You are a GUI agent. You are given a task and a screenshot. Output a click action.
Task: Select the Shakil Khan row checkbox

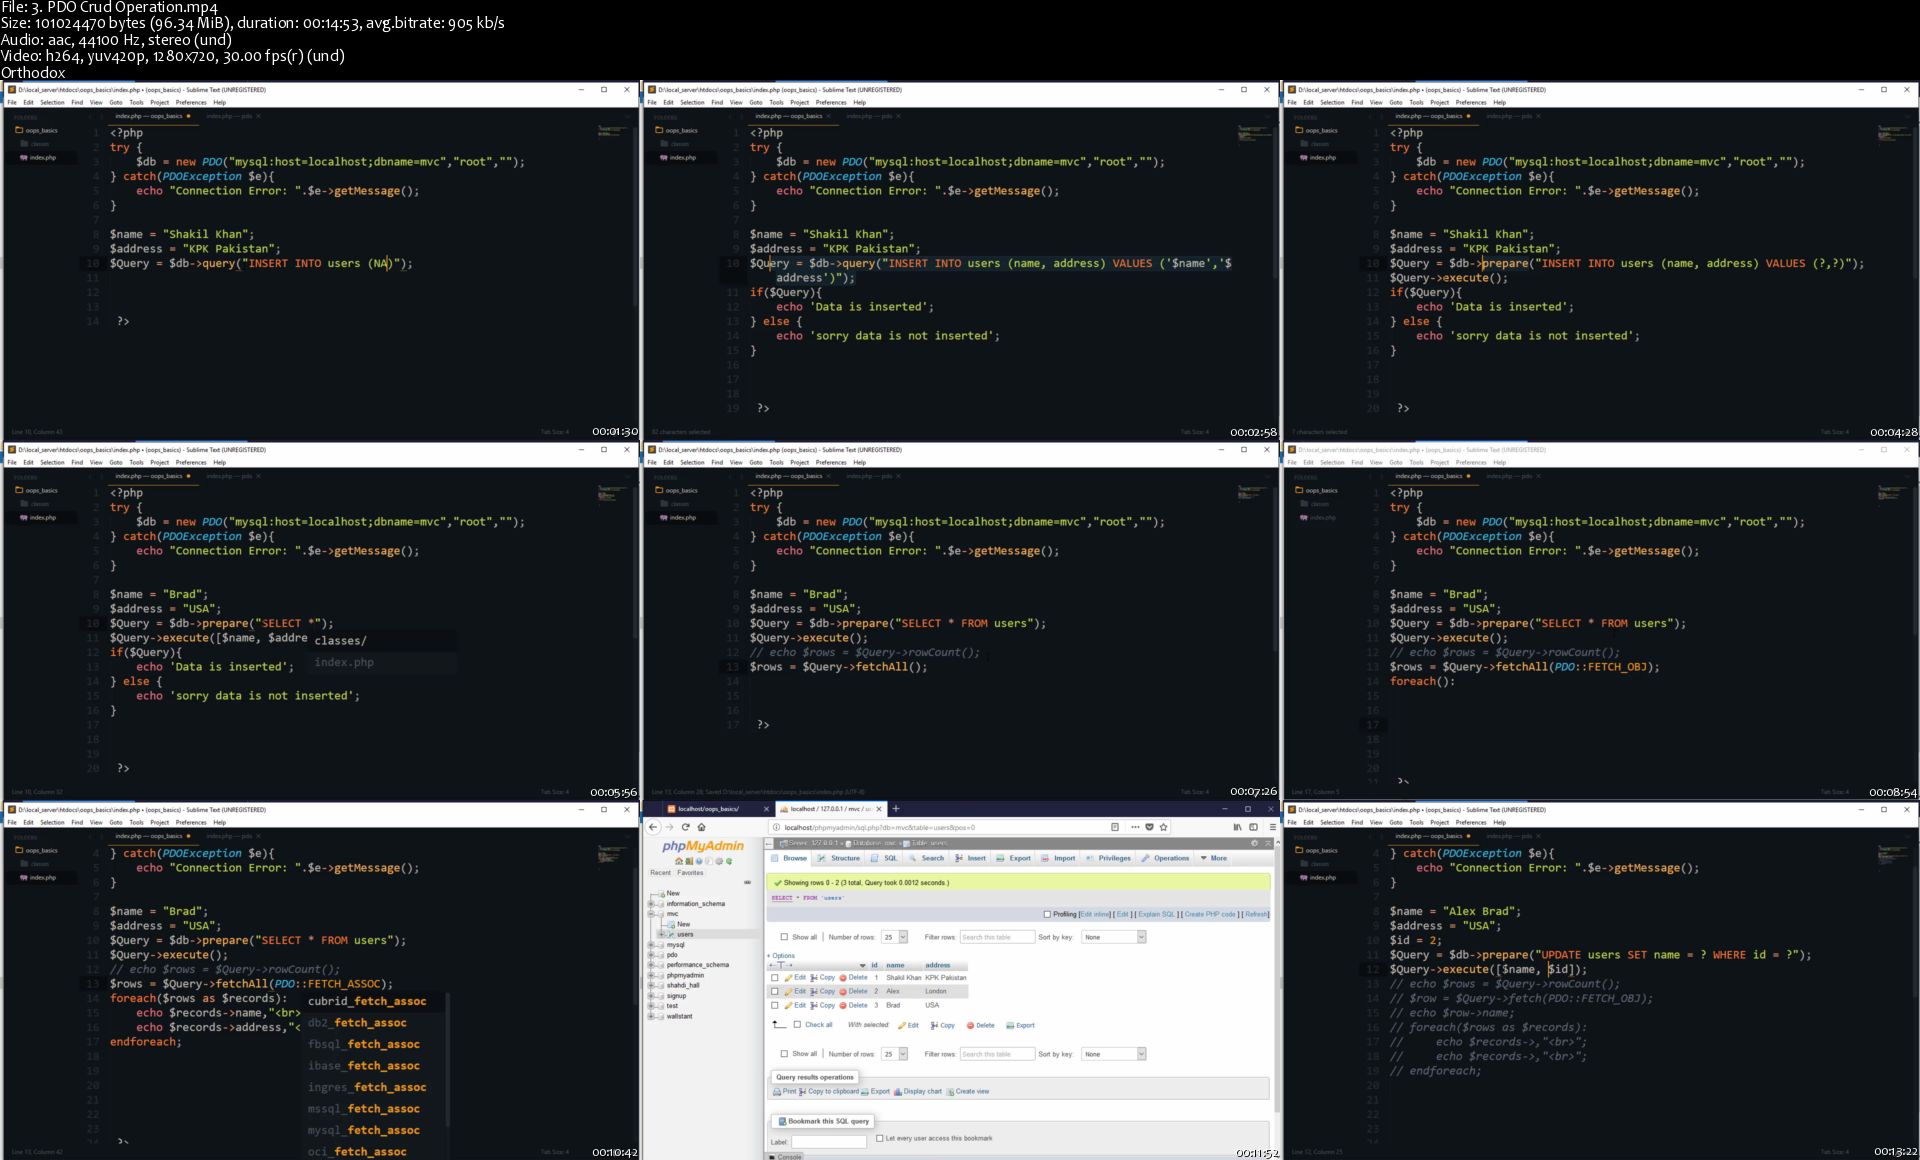[775, 978]
